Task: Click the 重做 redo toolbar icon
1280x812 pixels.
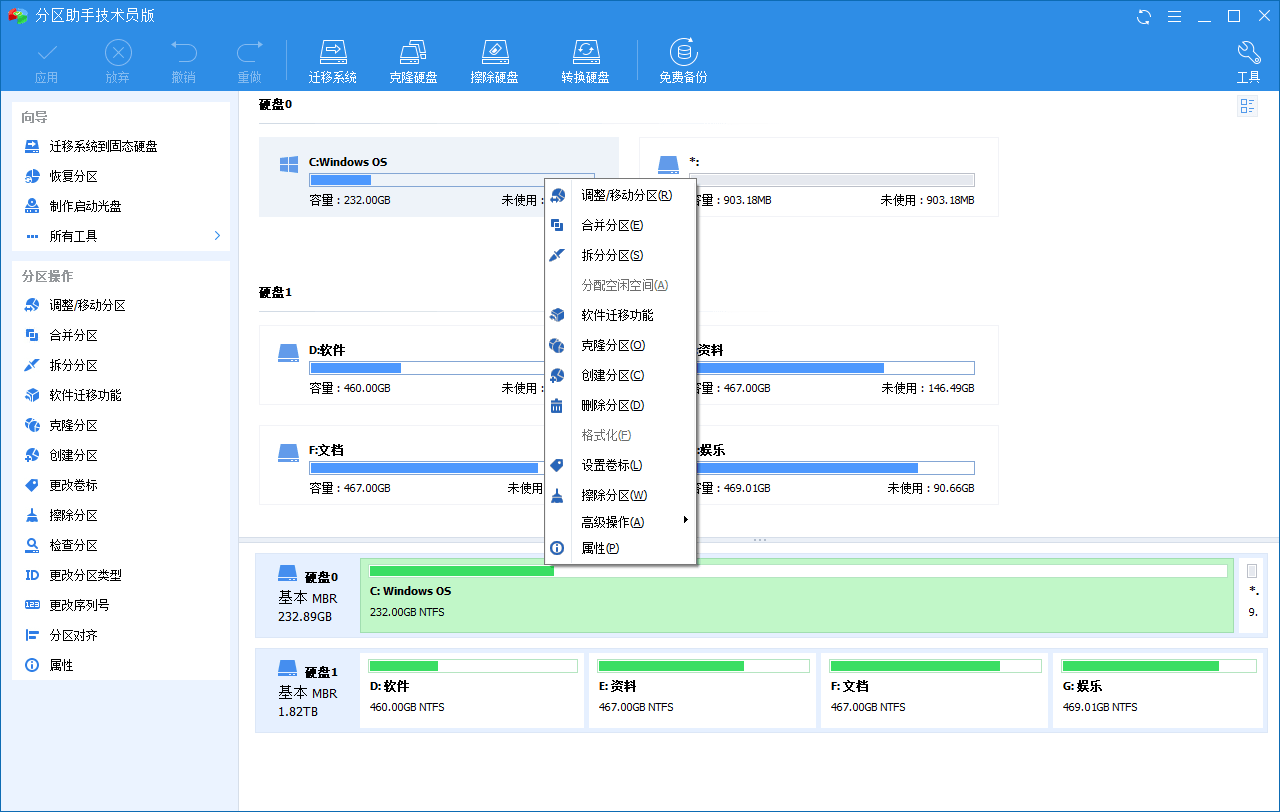Action: click(249, 61)
